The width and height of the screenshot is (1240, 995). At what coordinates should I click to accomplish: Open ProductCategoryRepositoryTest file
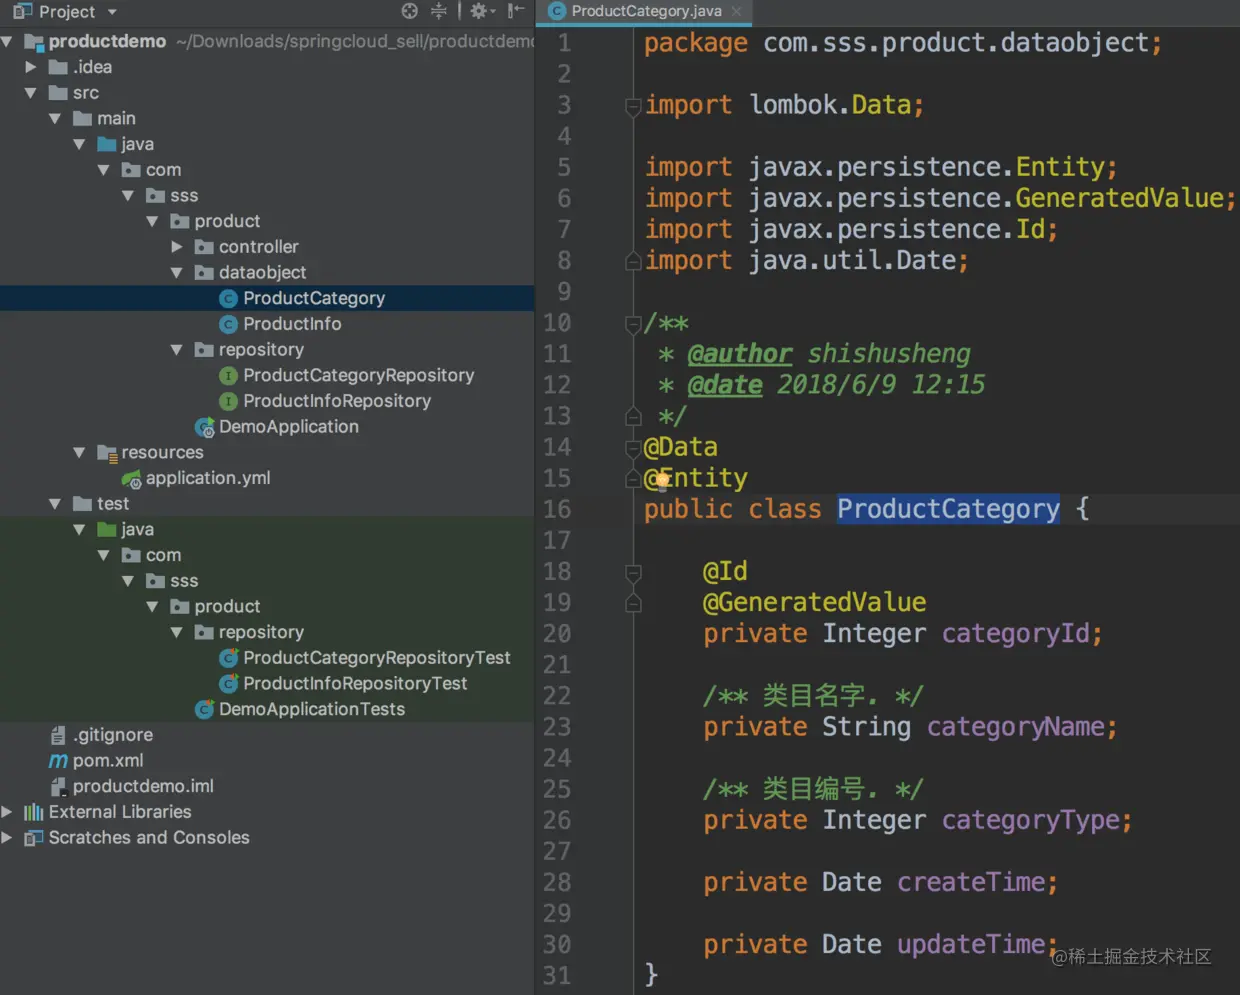[x=377, y=658]
